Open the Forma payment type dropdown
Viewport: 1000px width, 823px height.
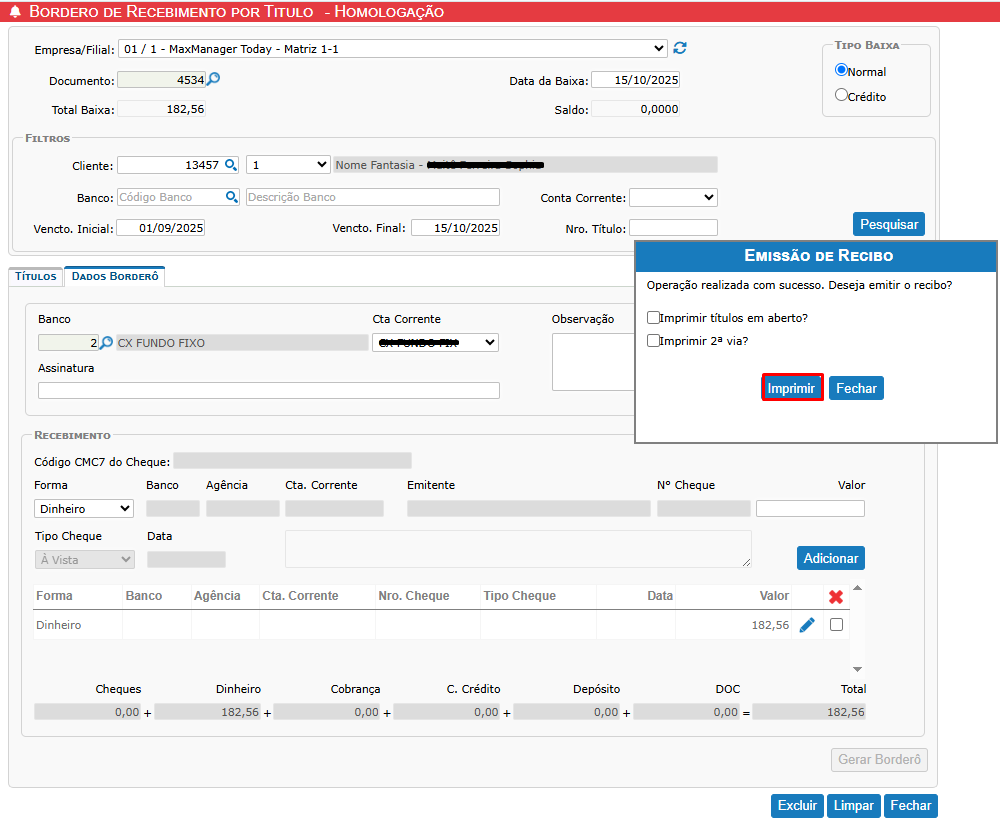[x=84, y=509]
